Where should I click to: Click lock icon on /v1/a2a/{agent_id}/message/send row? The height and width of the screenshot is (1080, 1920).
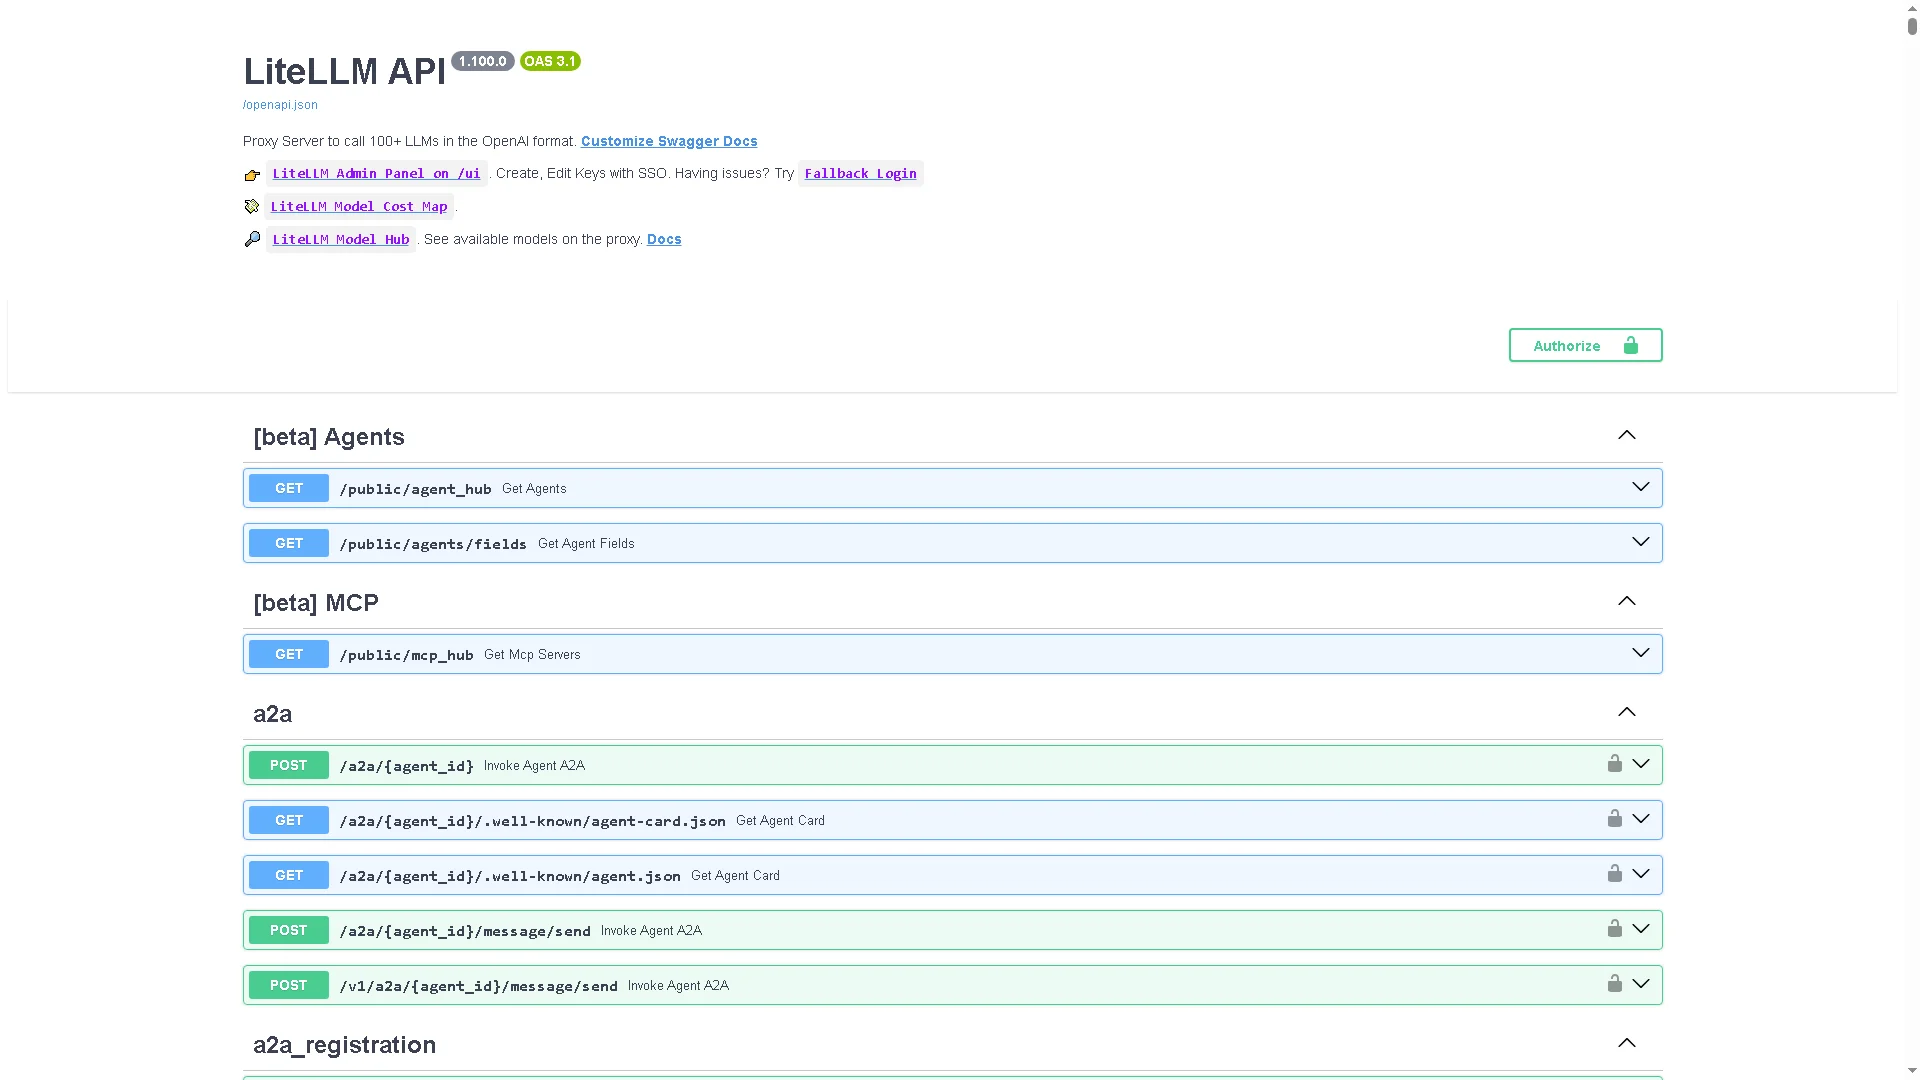1614,984
